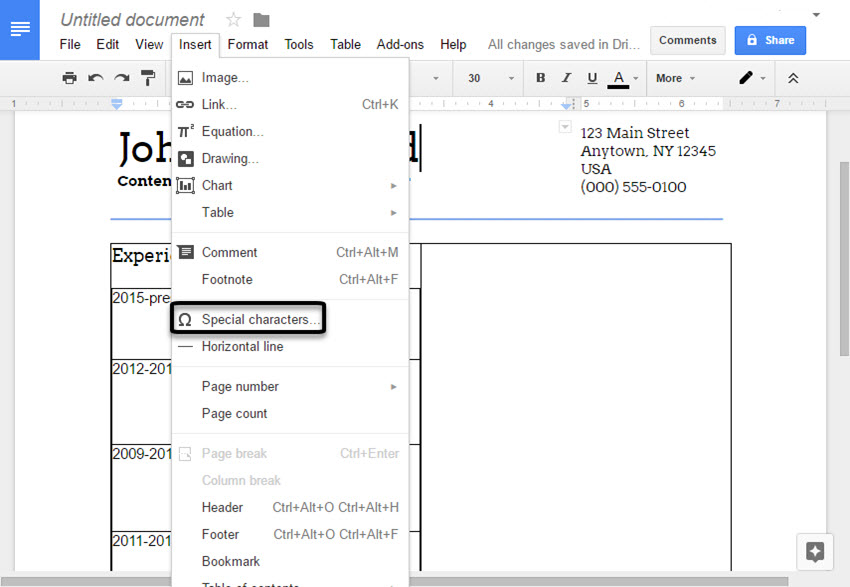Click the left indent marker on ruler
The width and height of the screenshot is (850, 587).
(x=117, y=104)
